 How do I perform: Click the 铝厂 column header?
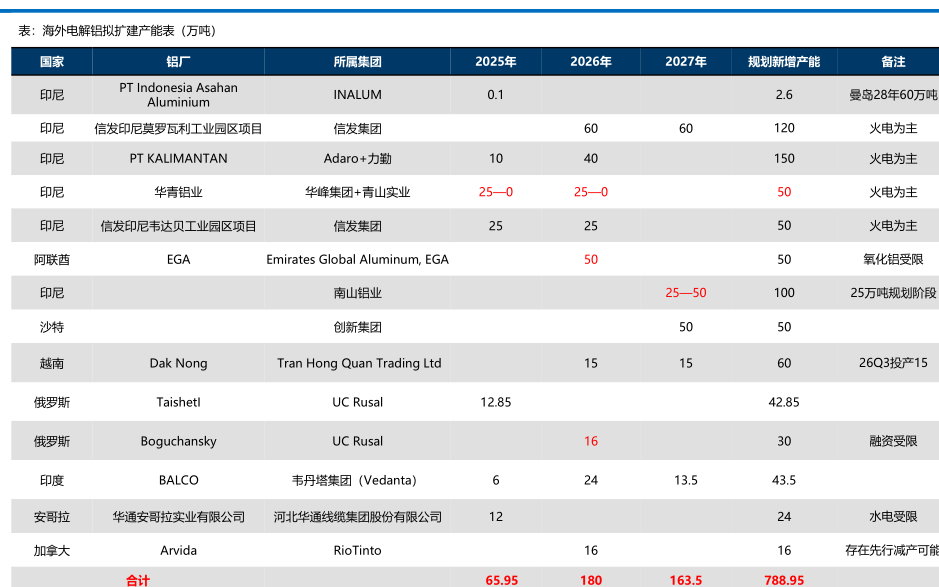point(178,62)
